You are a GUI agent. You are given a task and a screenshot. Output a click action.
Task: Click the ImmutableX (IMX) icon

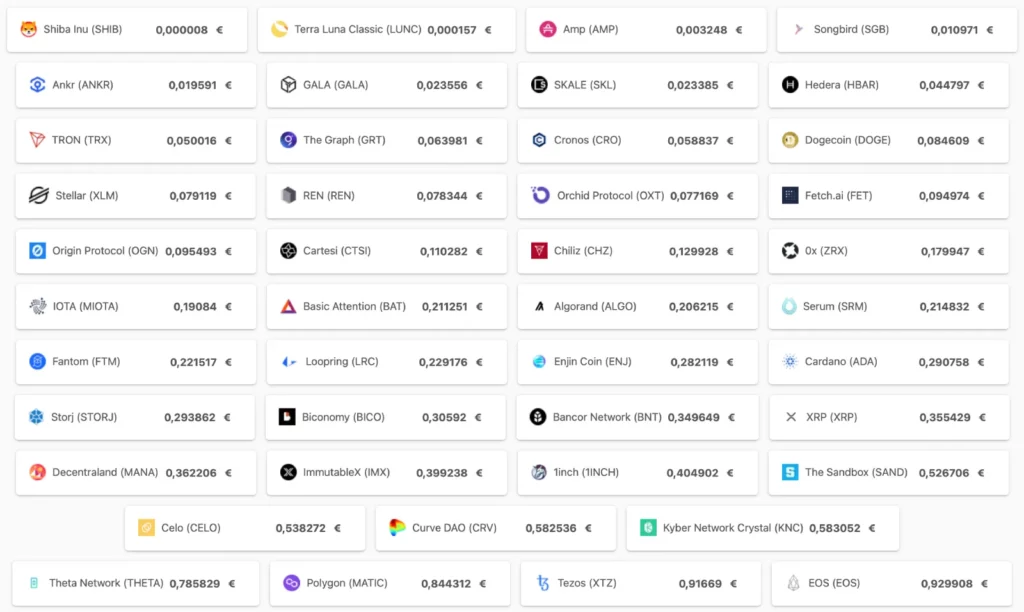coord(288,472)
